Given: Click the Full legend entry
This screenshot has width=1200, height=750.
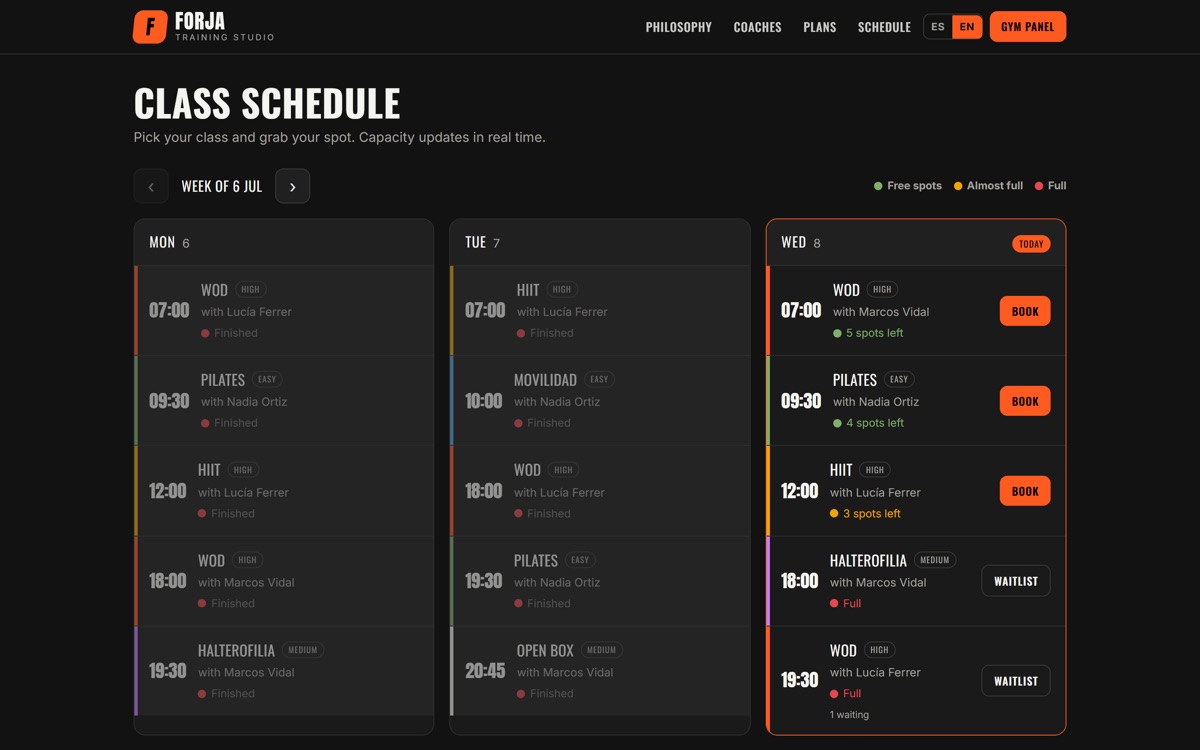Looking at the screenshot, I should coord(1051,186).
